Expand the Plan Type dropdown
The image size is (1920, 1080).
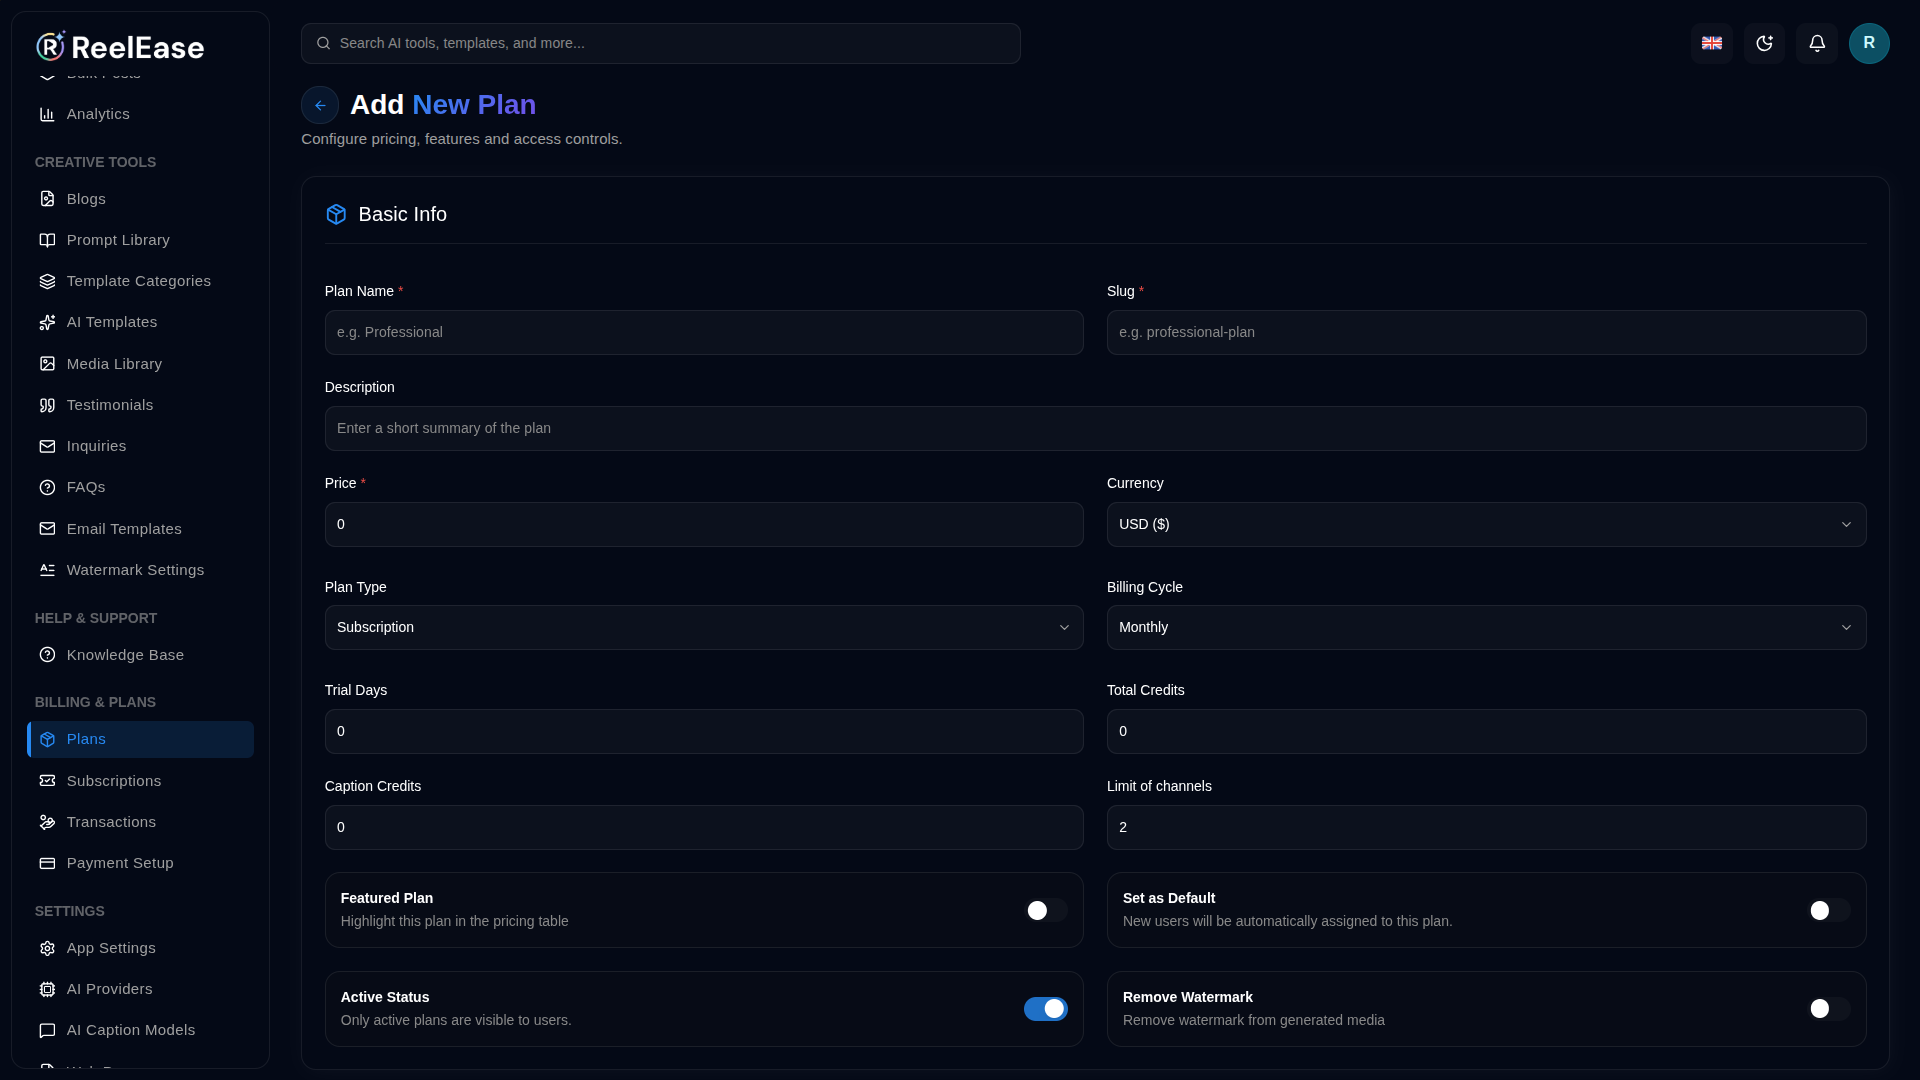pyautogui.click(x=704, y=627)
